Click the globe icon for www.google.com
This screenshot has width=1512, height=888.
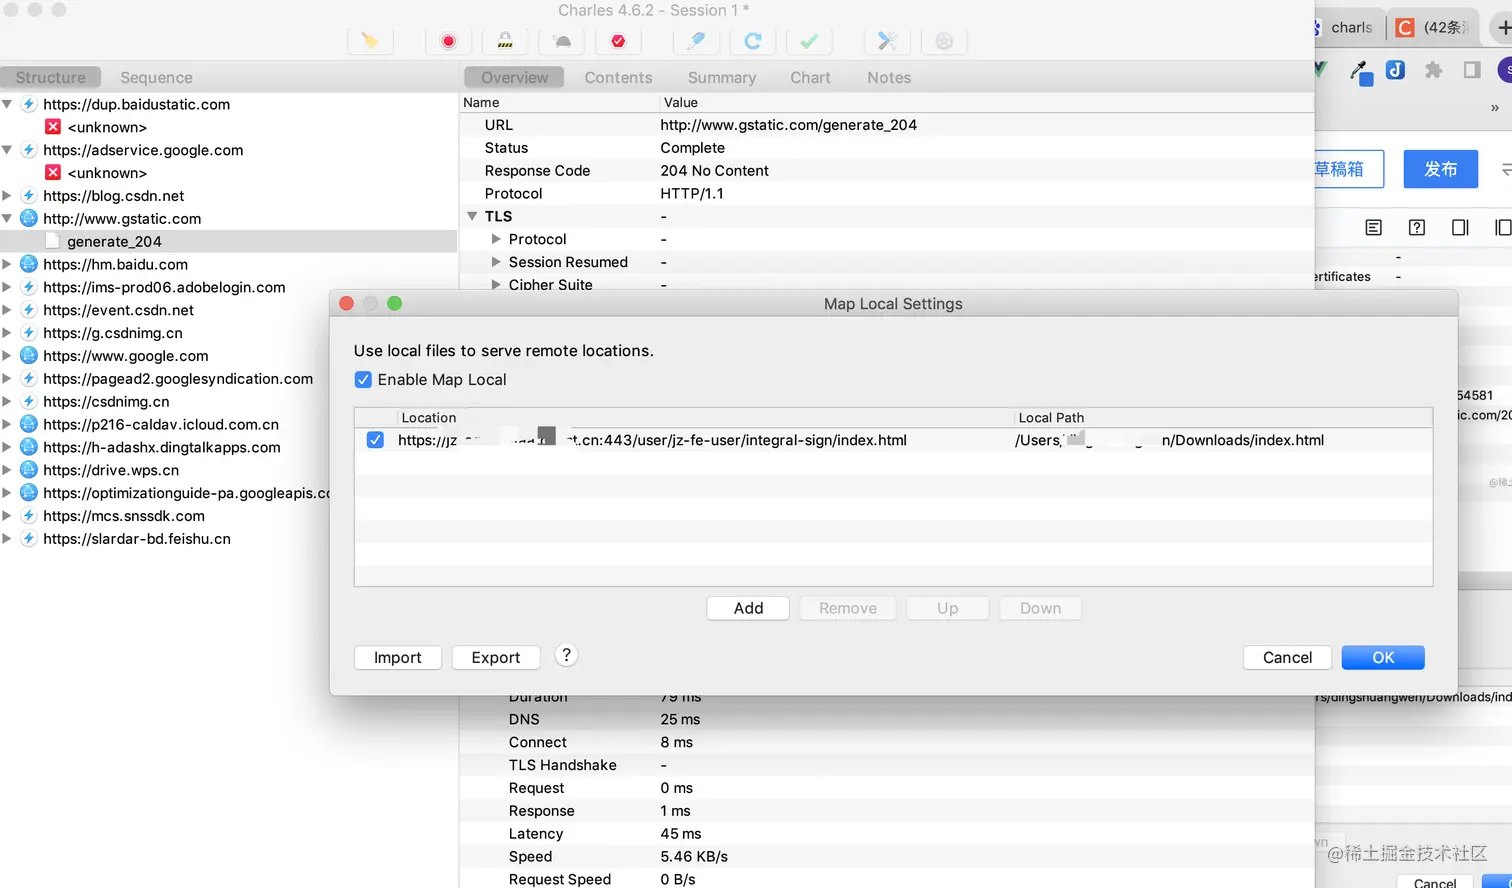tap(29, 356)
